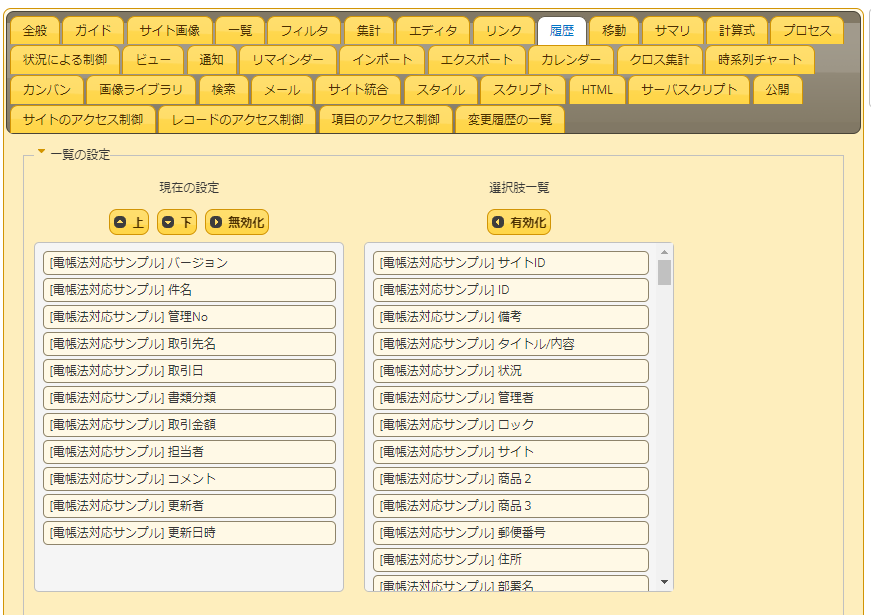The width and height of the screenshot is (871, 615).
Task: Click the scroll-down arrow of 選択肢一覧
Action: [664, 582]
